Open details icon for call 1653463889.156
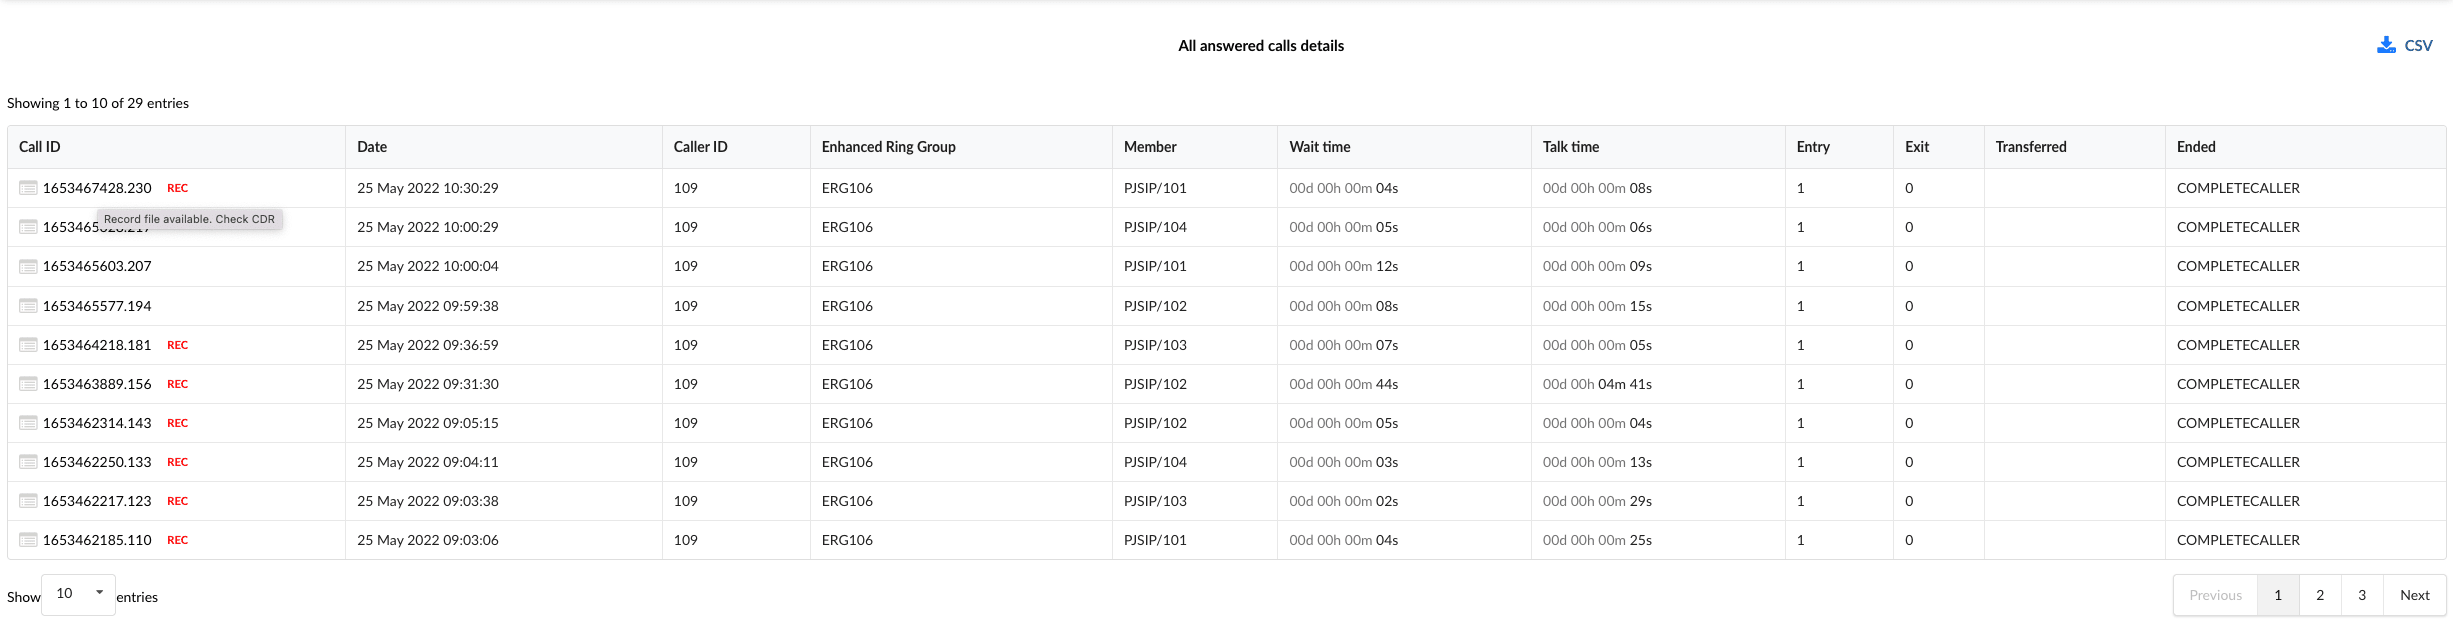The image size is (2453, 633). pos(28,384)
